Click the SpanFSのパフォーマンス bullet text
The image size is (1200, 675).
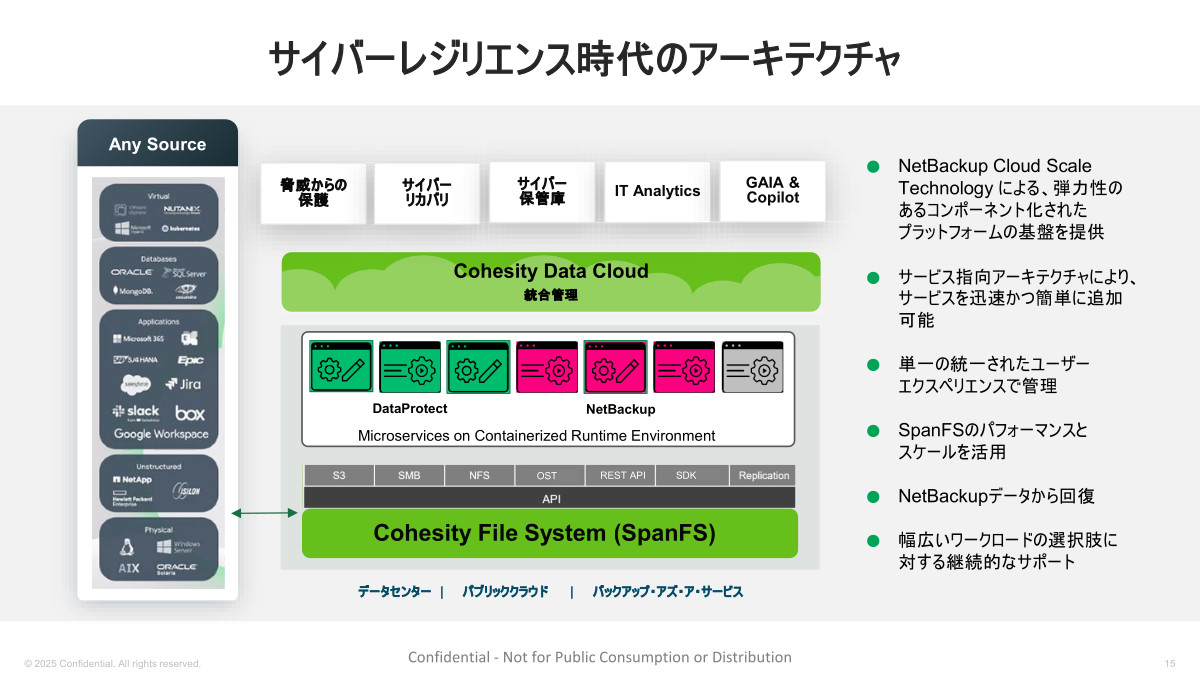[993, 431]
